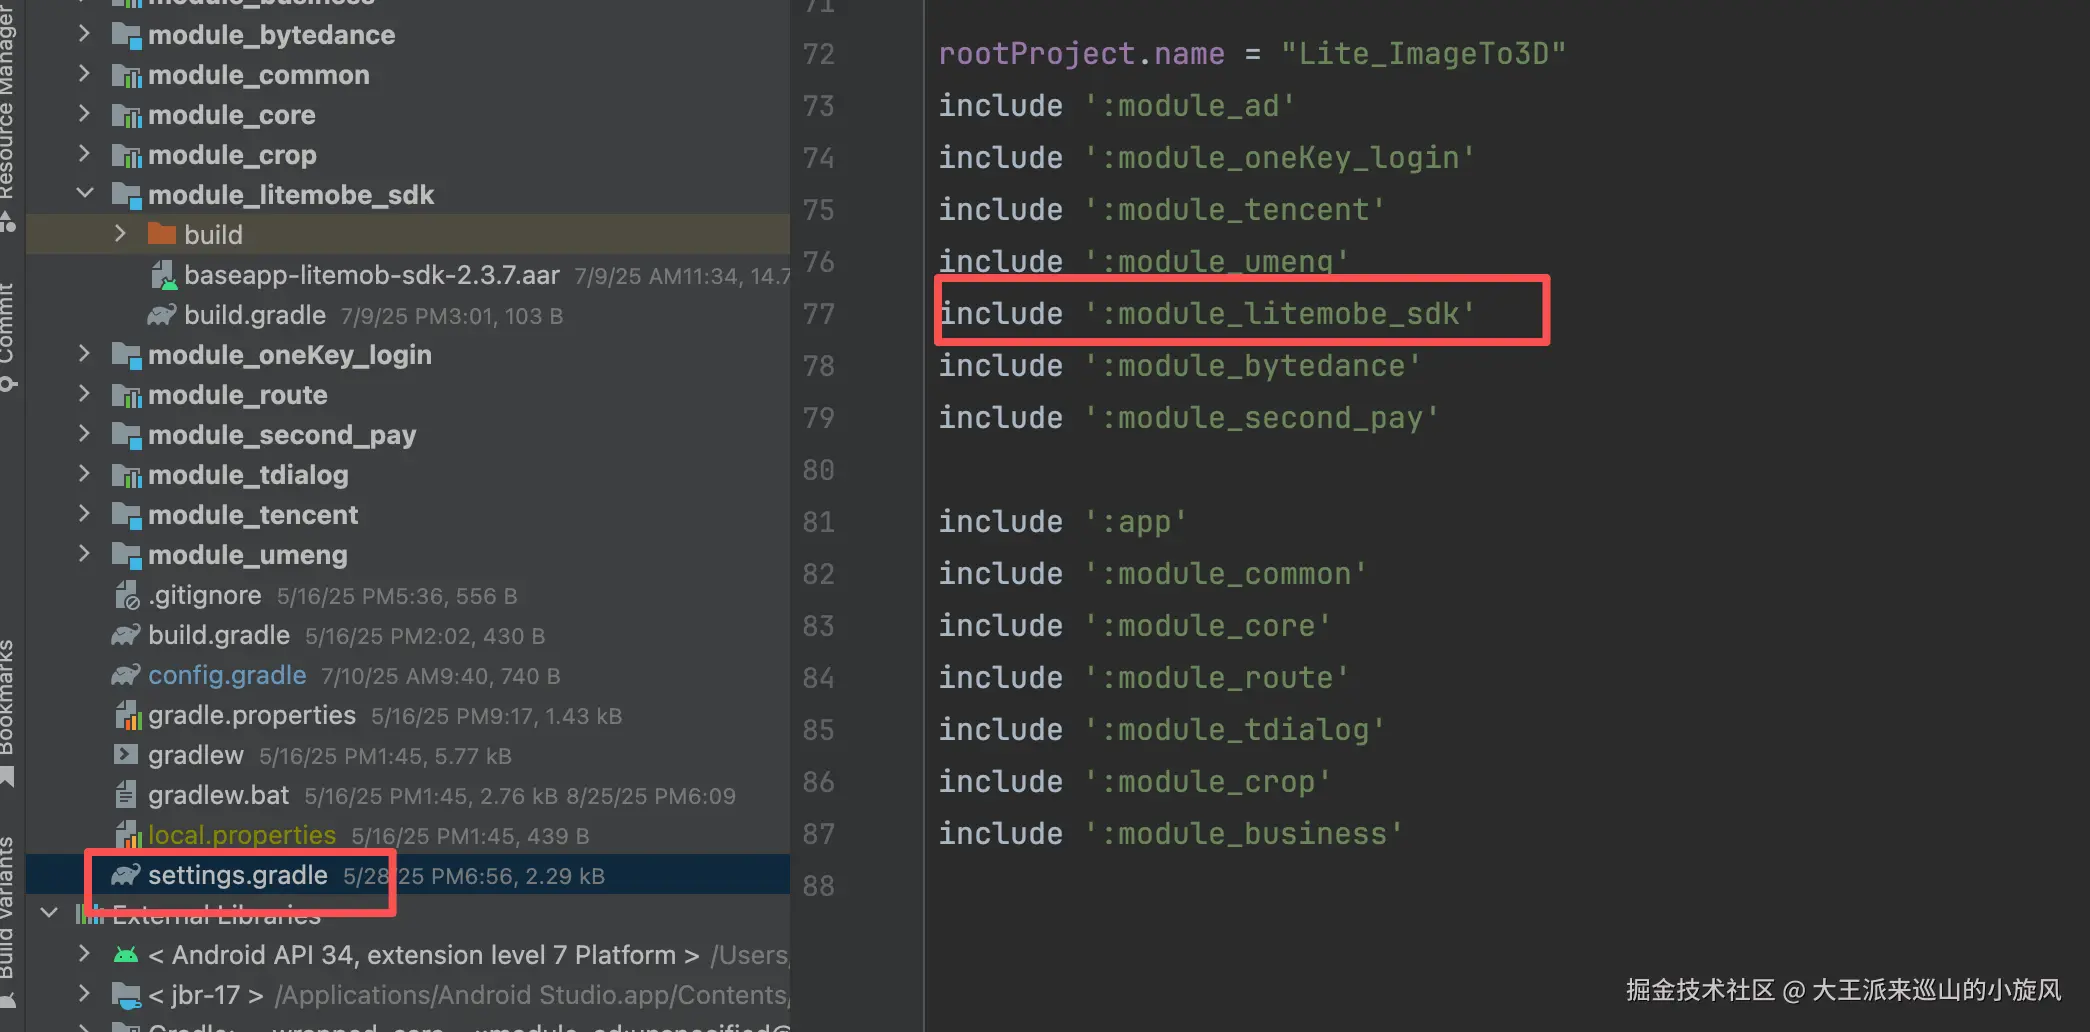Click the module_umeng folder icon

[126, 555]
